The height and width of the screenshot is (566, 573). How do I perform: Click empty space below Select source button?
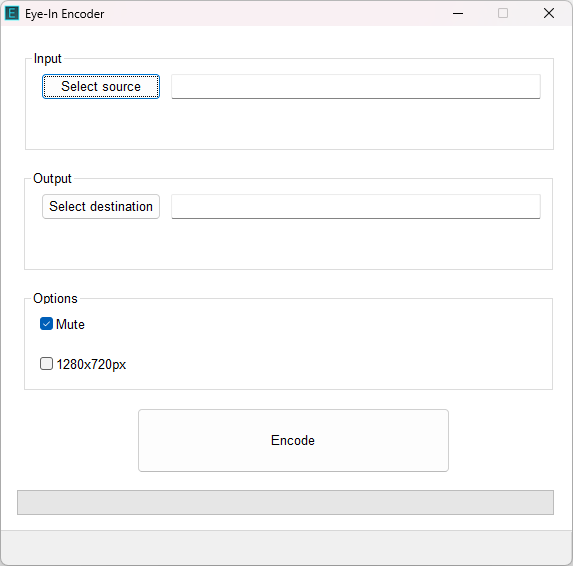tap(101, 124)
